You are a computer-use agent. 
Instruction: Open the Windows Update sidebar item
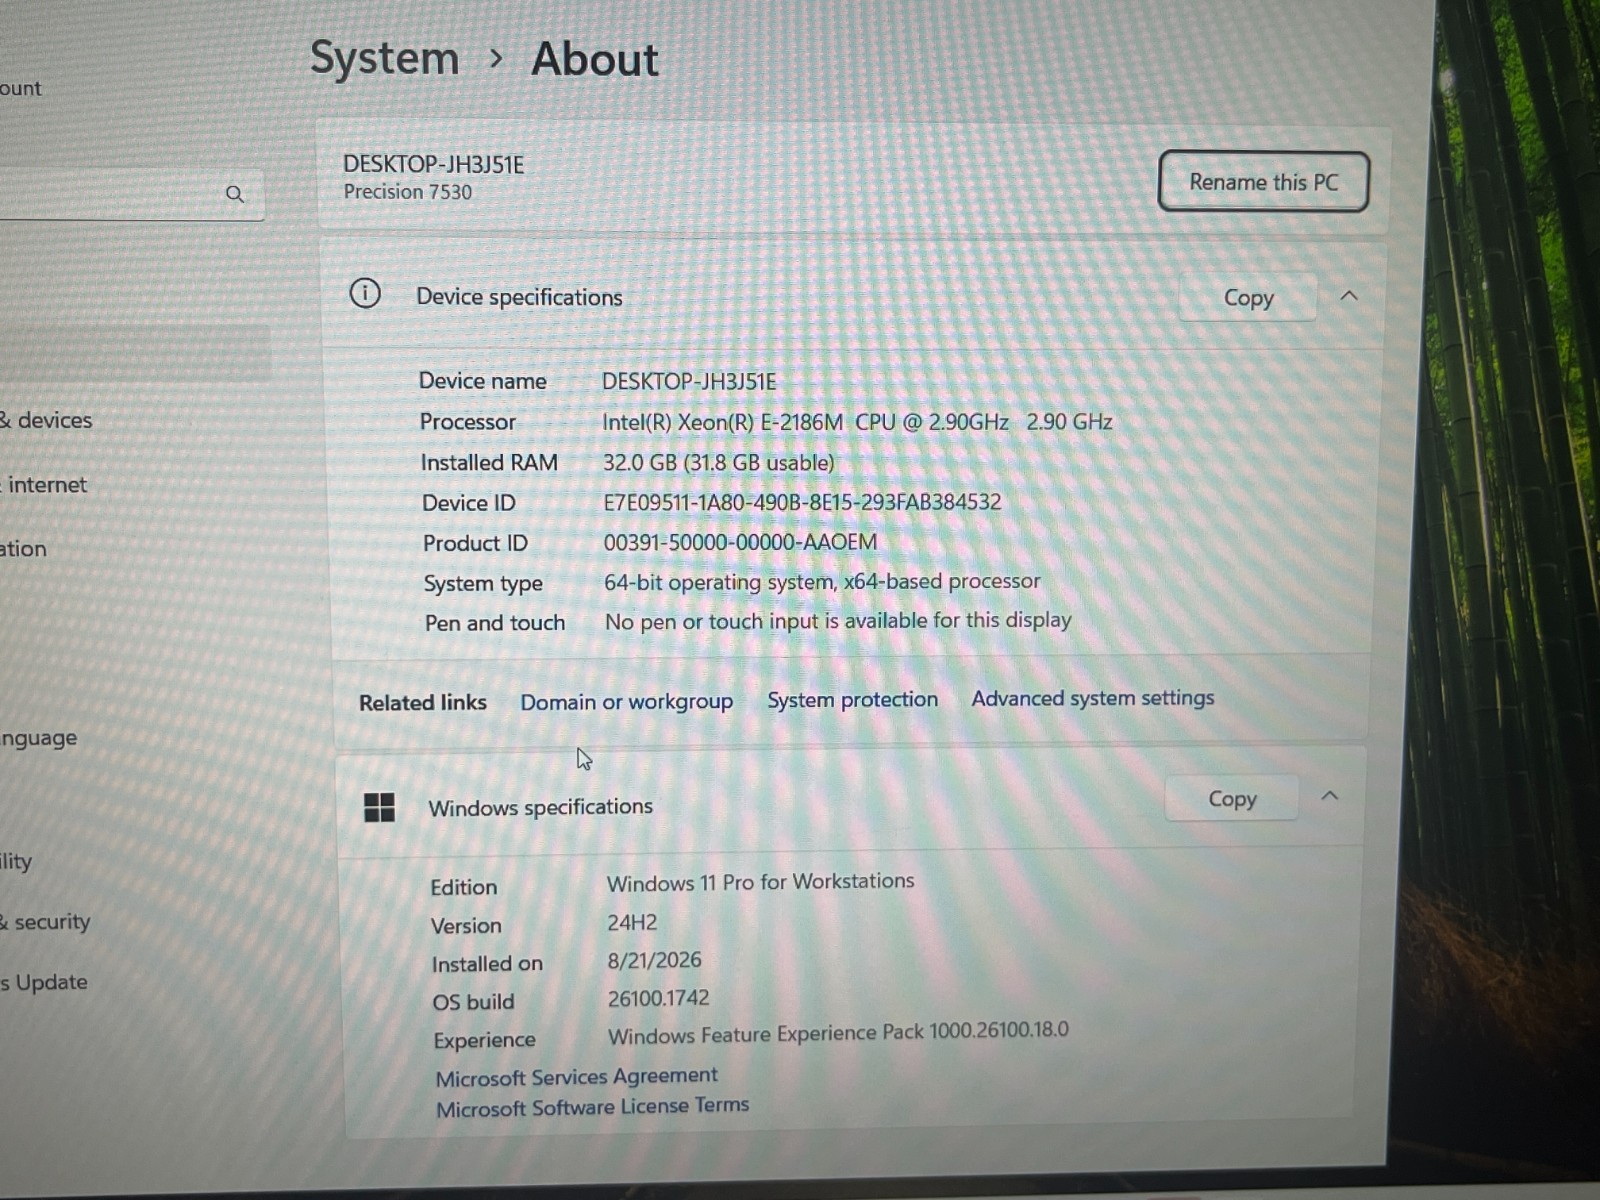(x=44, y=982)
